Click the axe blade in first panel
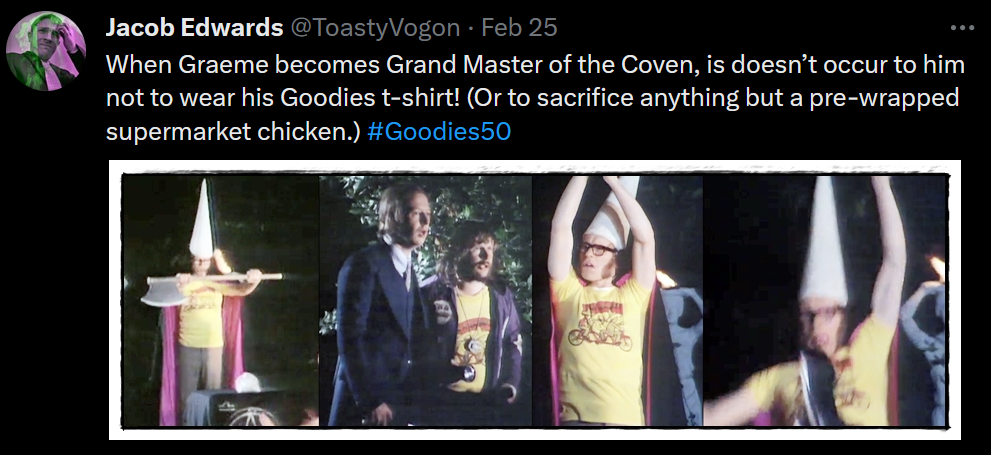Viewport: 991px width, 455px height. pos(164,294)
